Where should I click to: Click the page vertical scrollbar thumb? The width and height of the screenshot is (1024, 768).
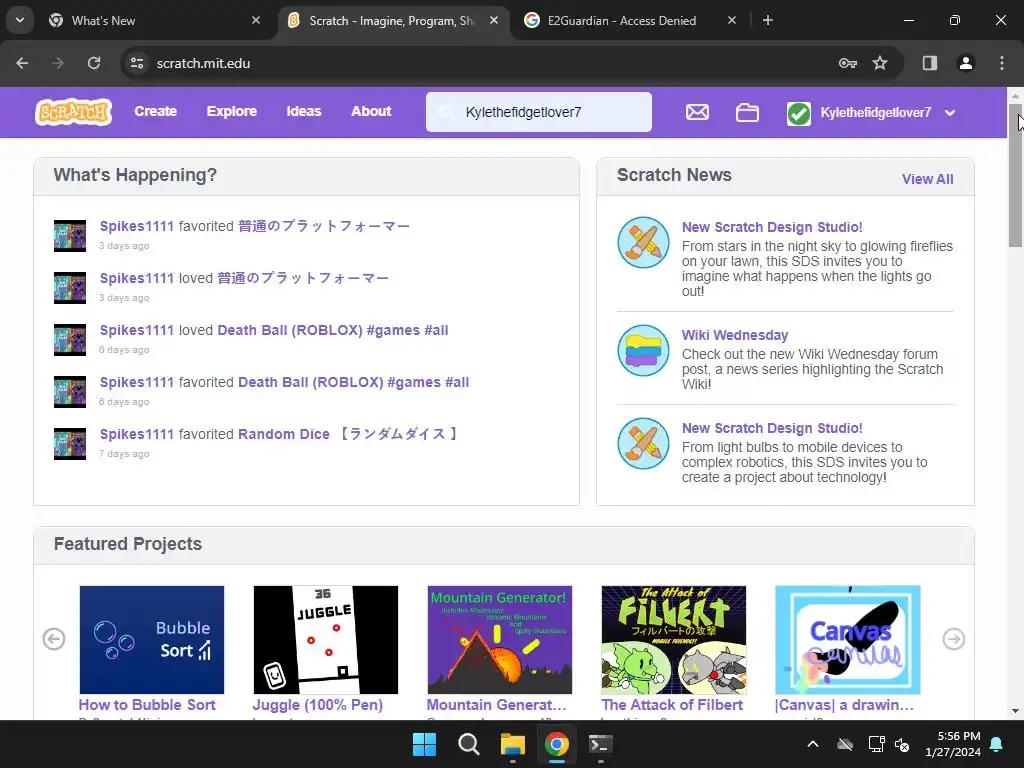1015,175
